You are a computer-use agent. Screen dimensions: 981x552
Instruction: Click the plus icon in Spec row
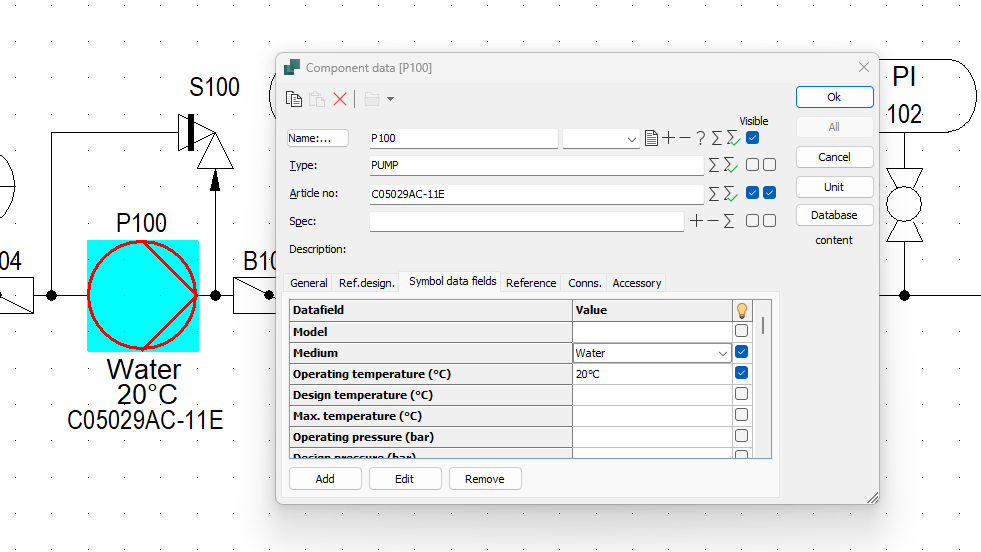(x=696, y=220)
